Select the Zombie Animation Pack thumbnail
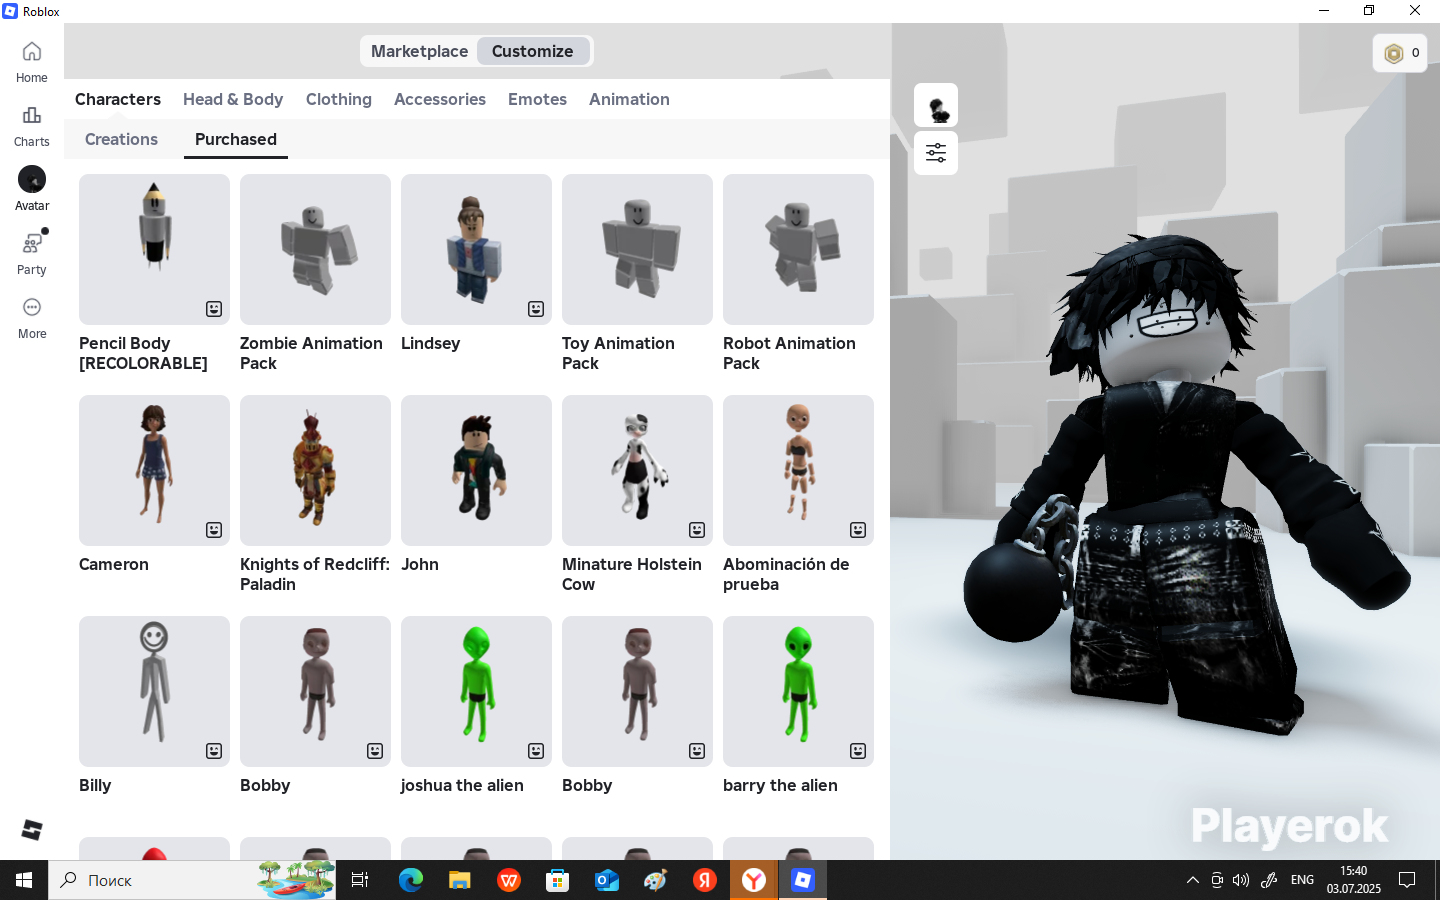Screen dimensions: 1440x900 tap(315, 249)
